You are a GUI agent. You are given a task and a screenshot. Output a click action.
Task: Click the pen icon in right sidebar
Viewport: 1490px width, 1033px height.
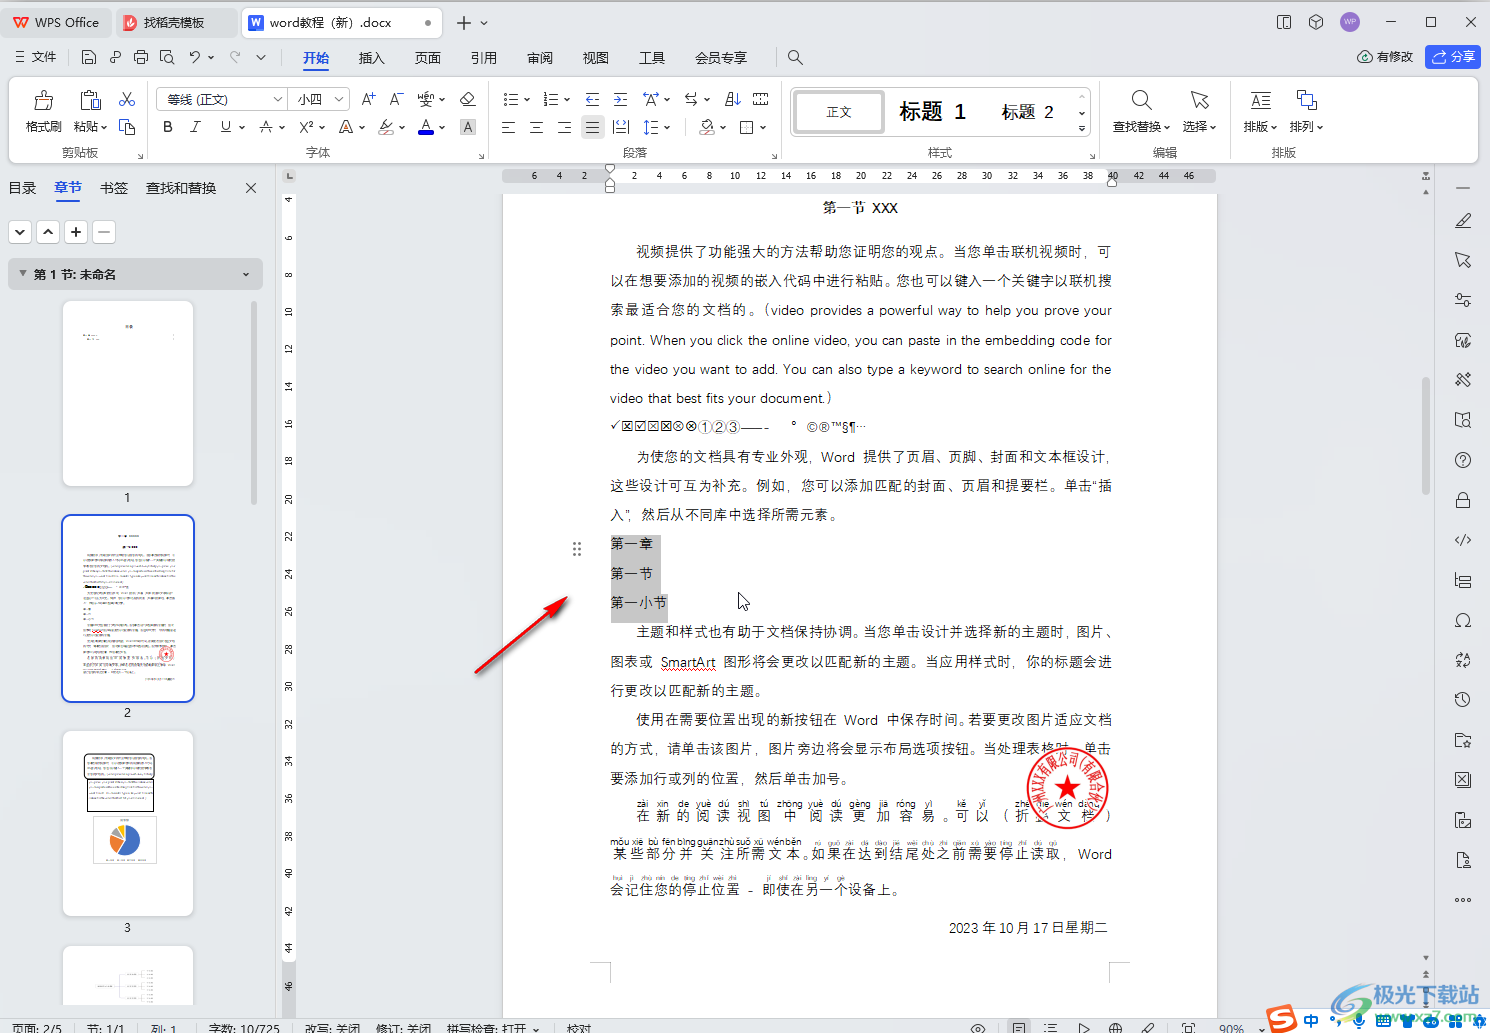1463,220
